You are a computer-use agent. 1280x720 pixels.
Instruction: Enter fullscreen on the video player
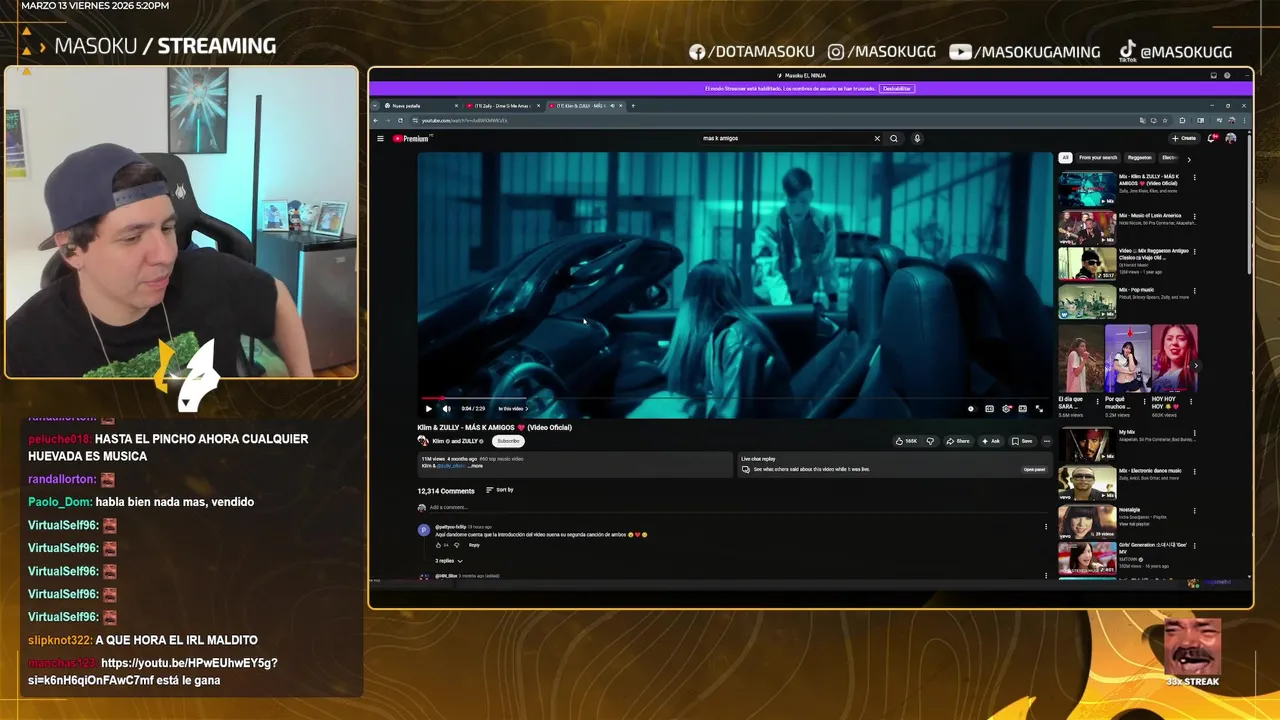(1039, 408)
